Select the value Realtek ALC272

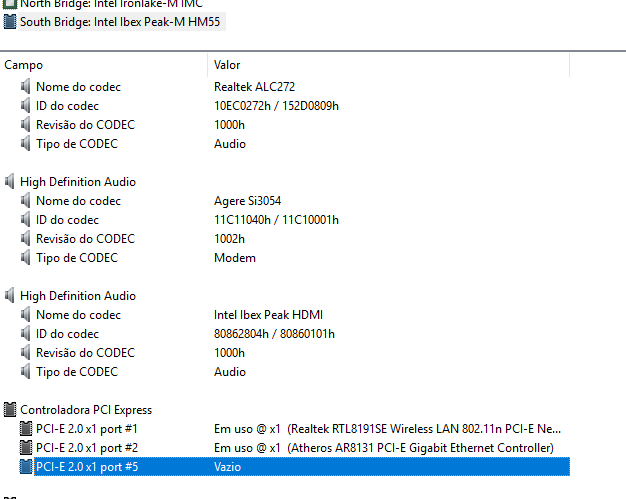click(254, 87)
